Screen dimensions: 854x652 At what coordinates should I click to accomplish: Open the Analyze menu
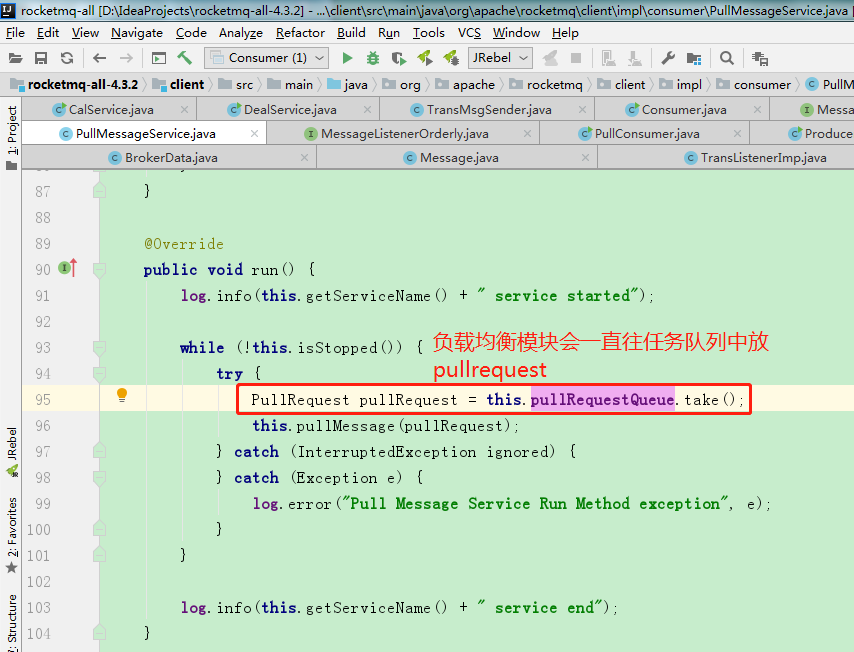coord(241,33)
